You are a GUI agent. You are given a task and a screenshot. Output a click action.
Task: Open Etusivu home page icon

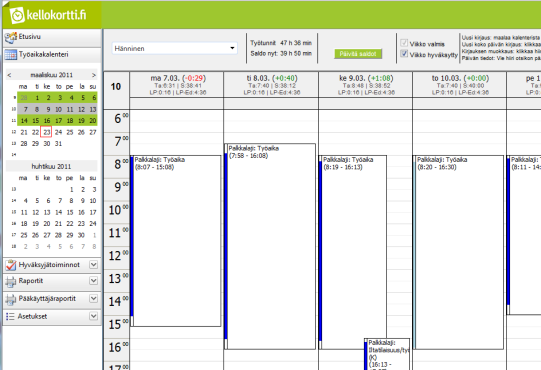(11, 38)
